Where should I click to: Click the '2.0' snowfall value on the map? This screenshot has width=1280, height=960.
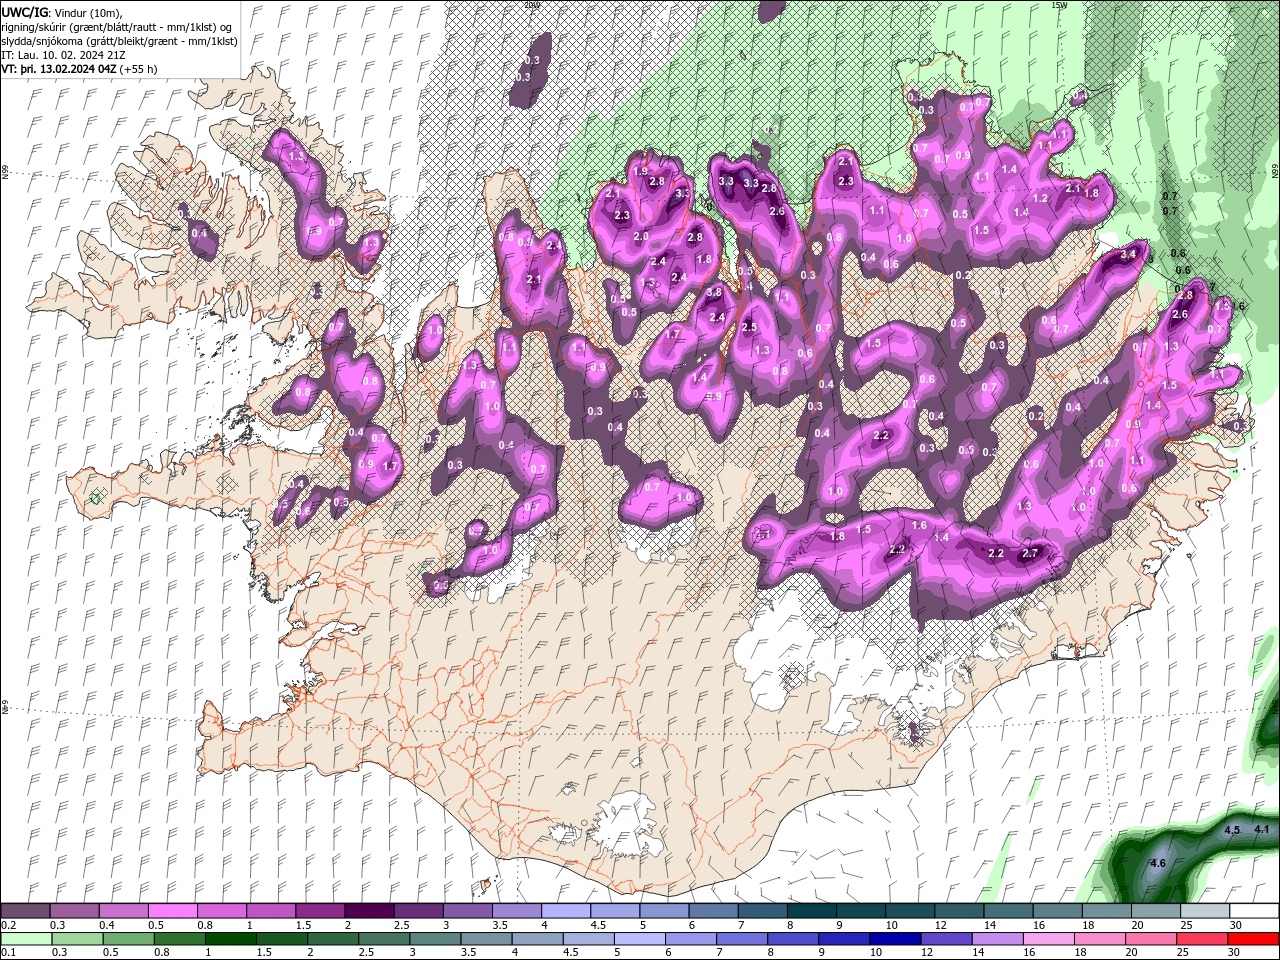coord(641,236)
